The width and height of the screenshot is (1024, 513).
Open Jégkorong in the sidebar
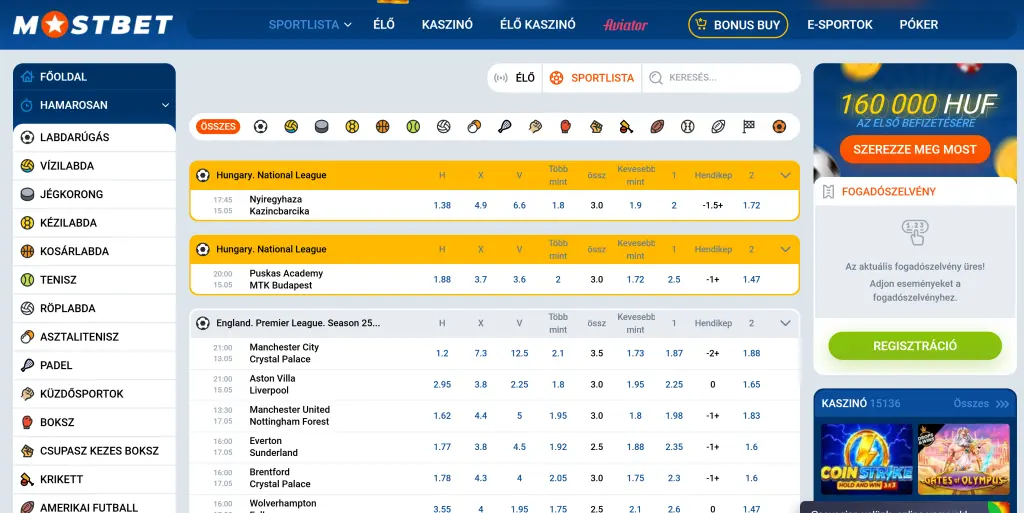[x=94, y=194]
